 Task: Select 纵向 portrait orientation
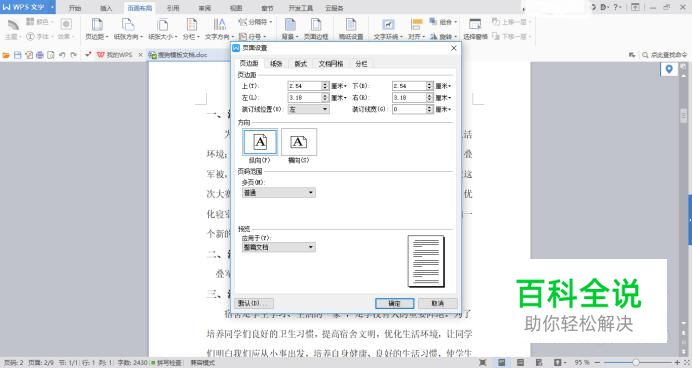pyautogui.click(x=260, y=142)
